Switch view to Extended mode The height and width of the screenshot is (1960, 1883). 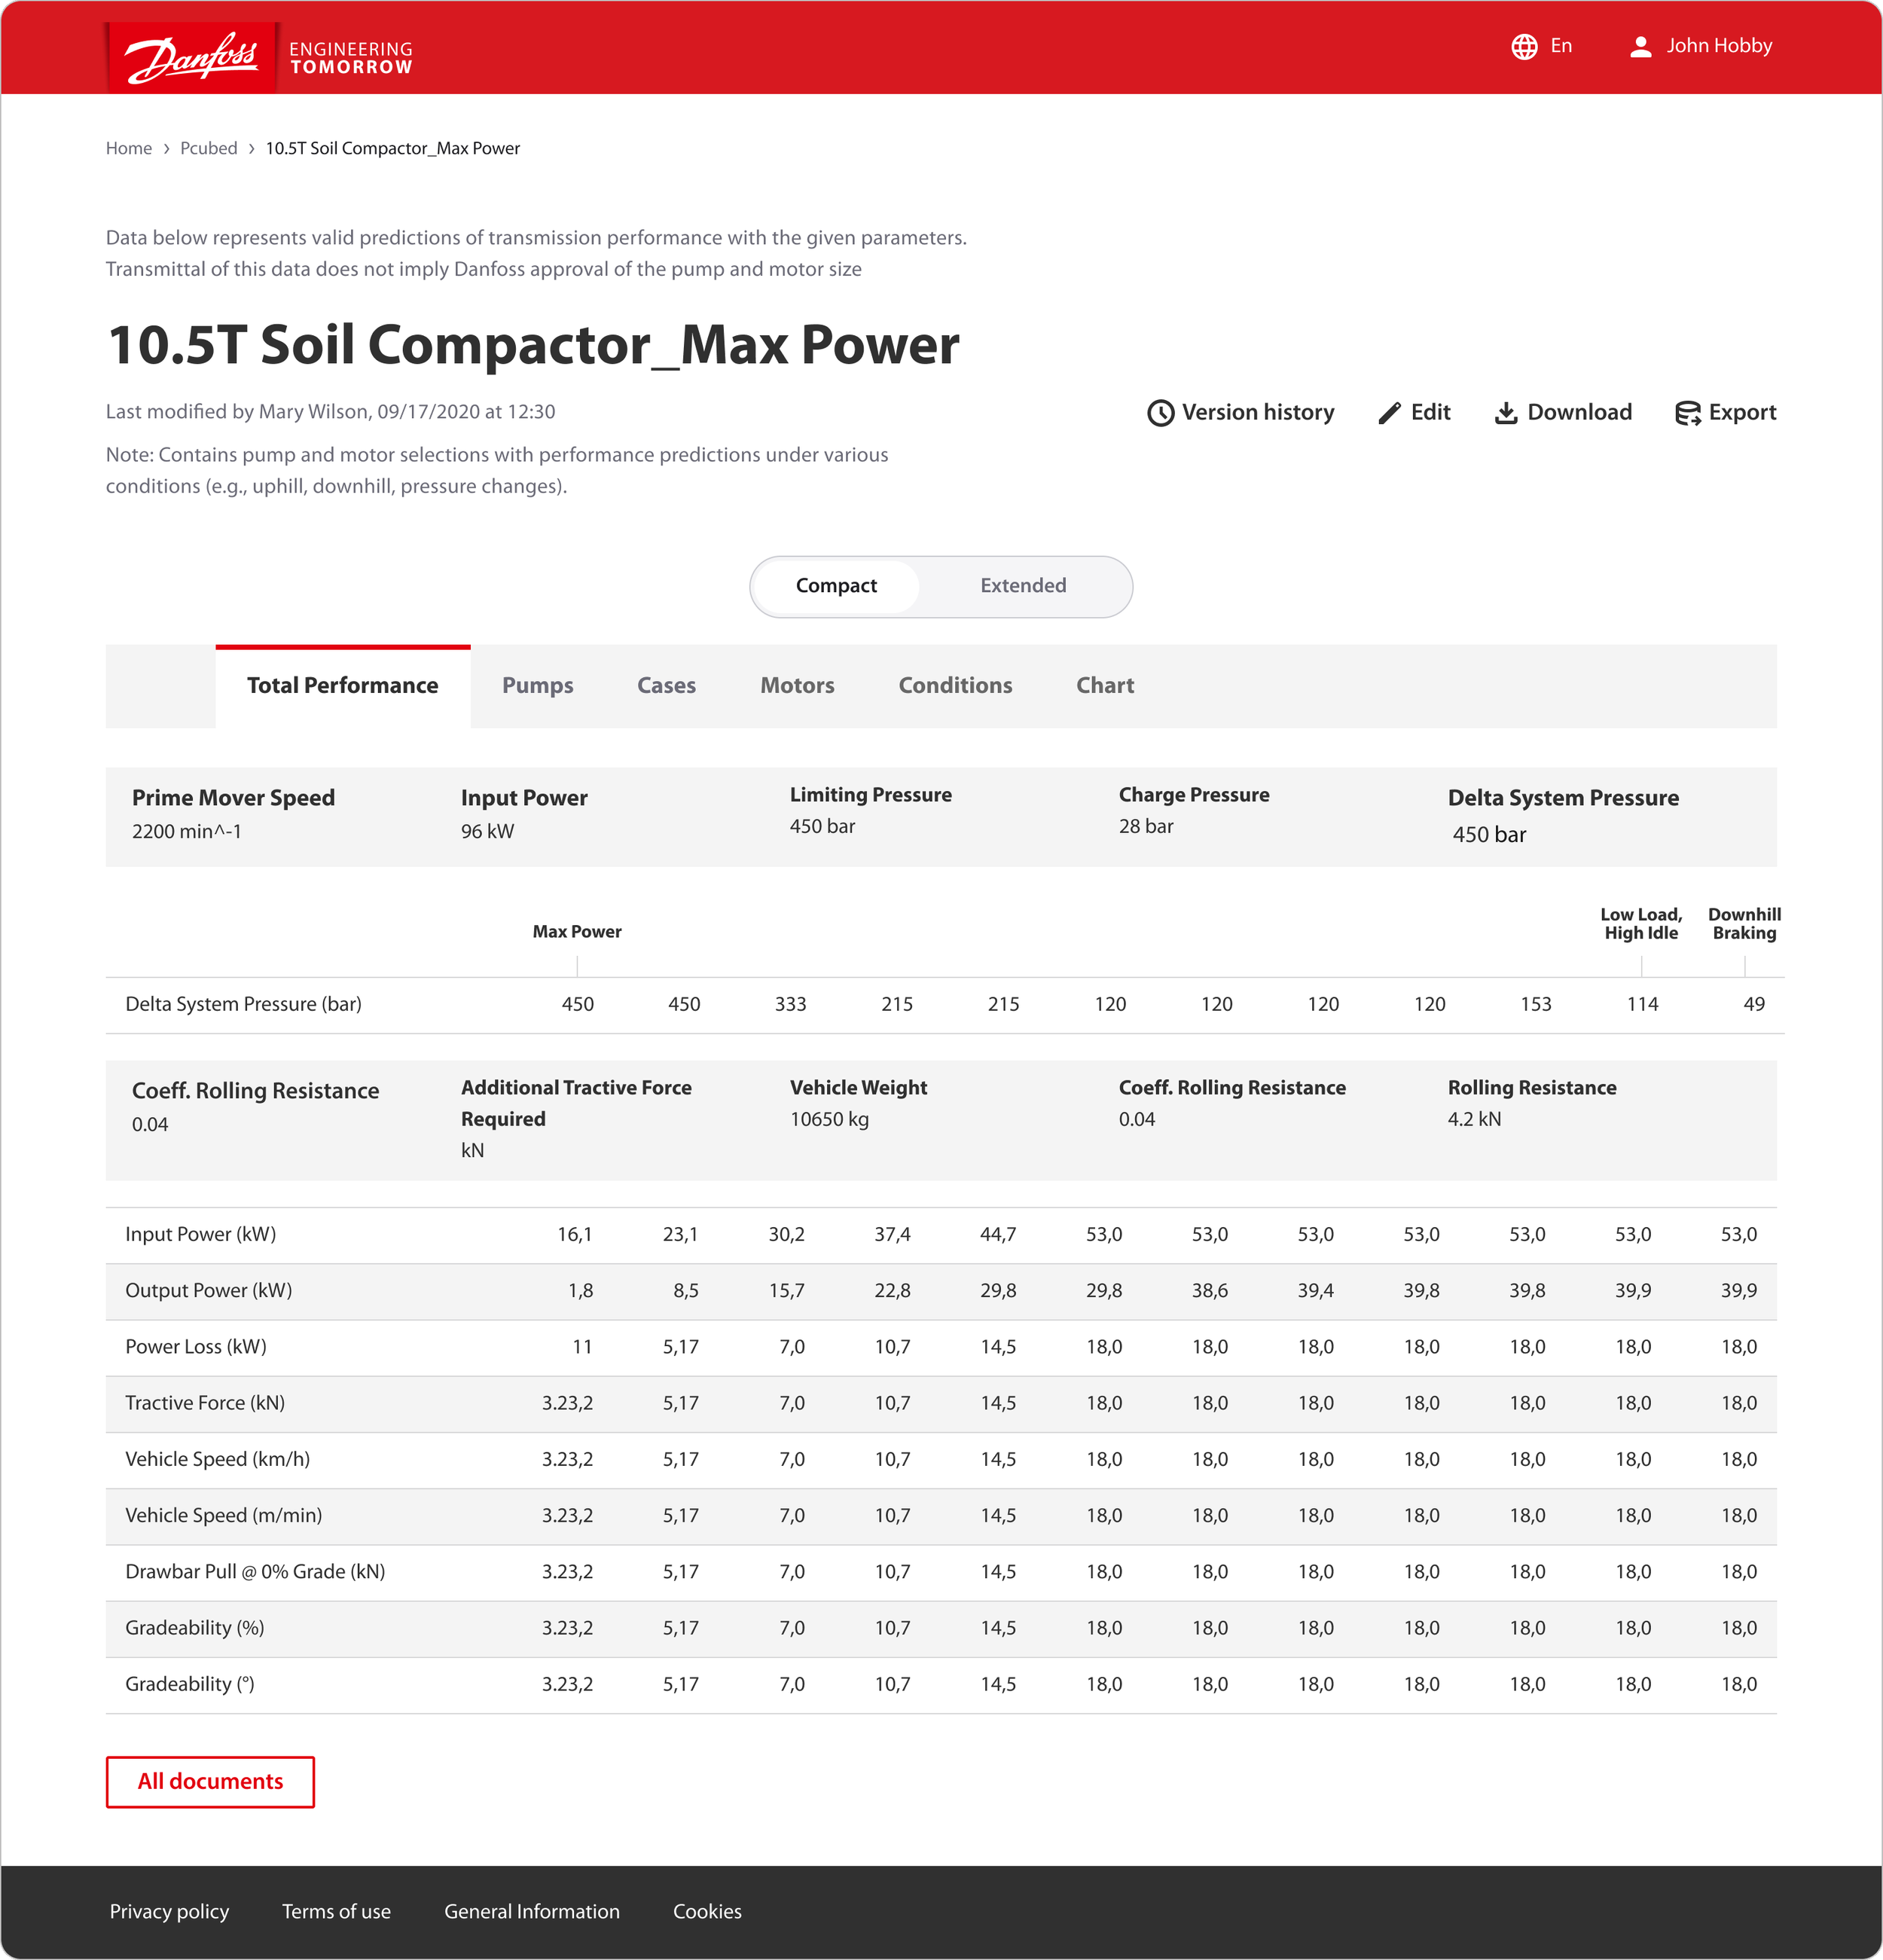1022,586
